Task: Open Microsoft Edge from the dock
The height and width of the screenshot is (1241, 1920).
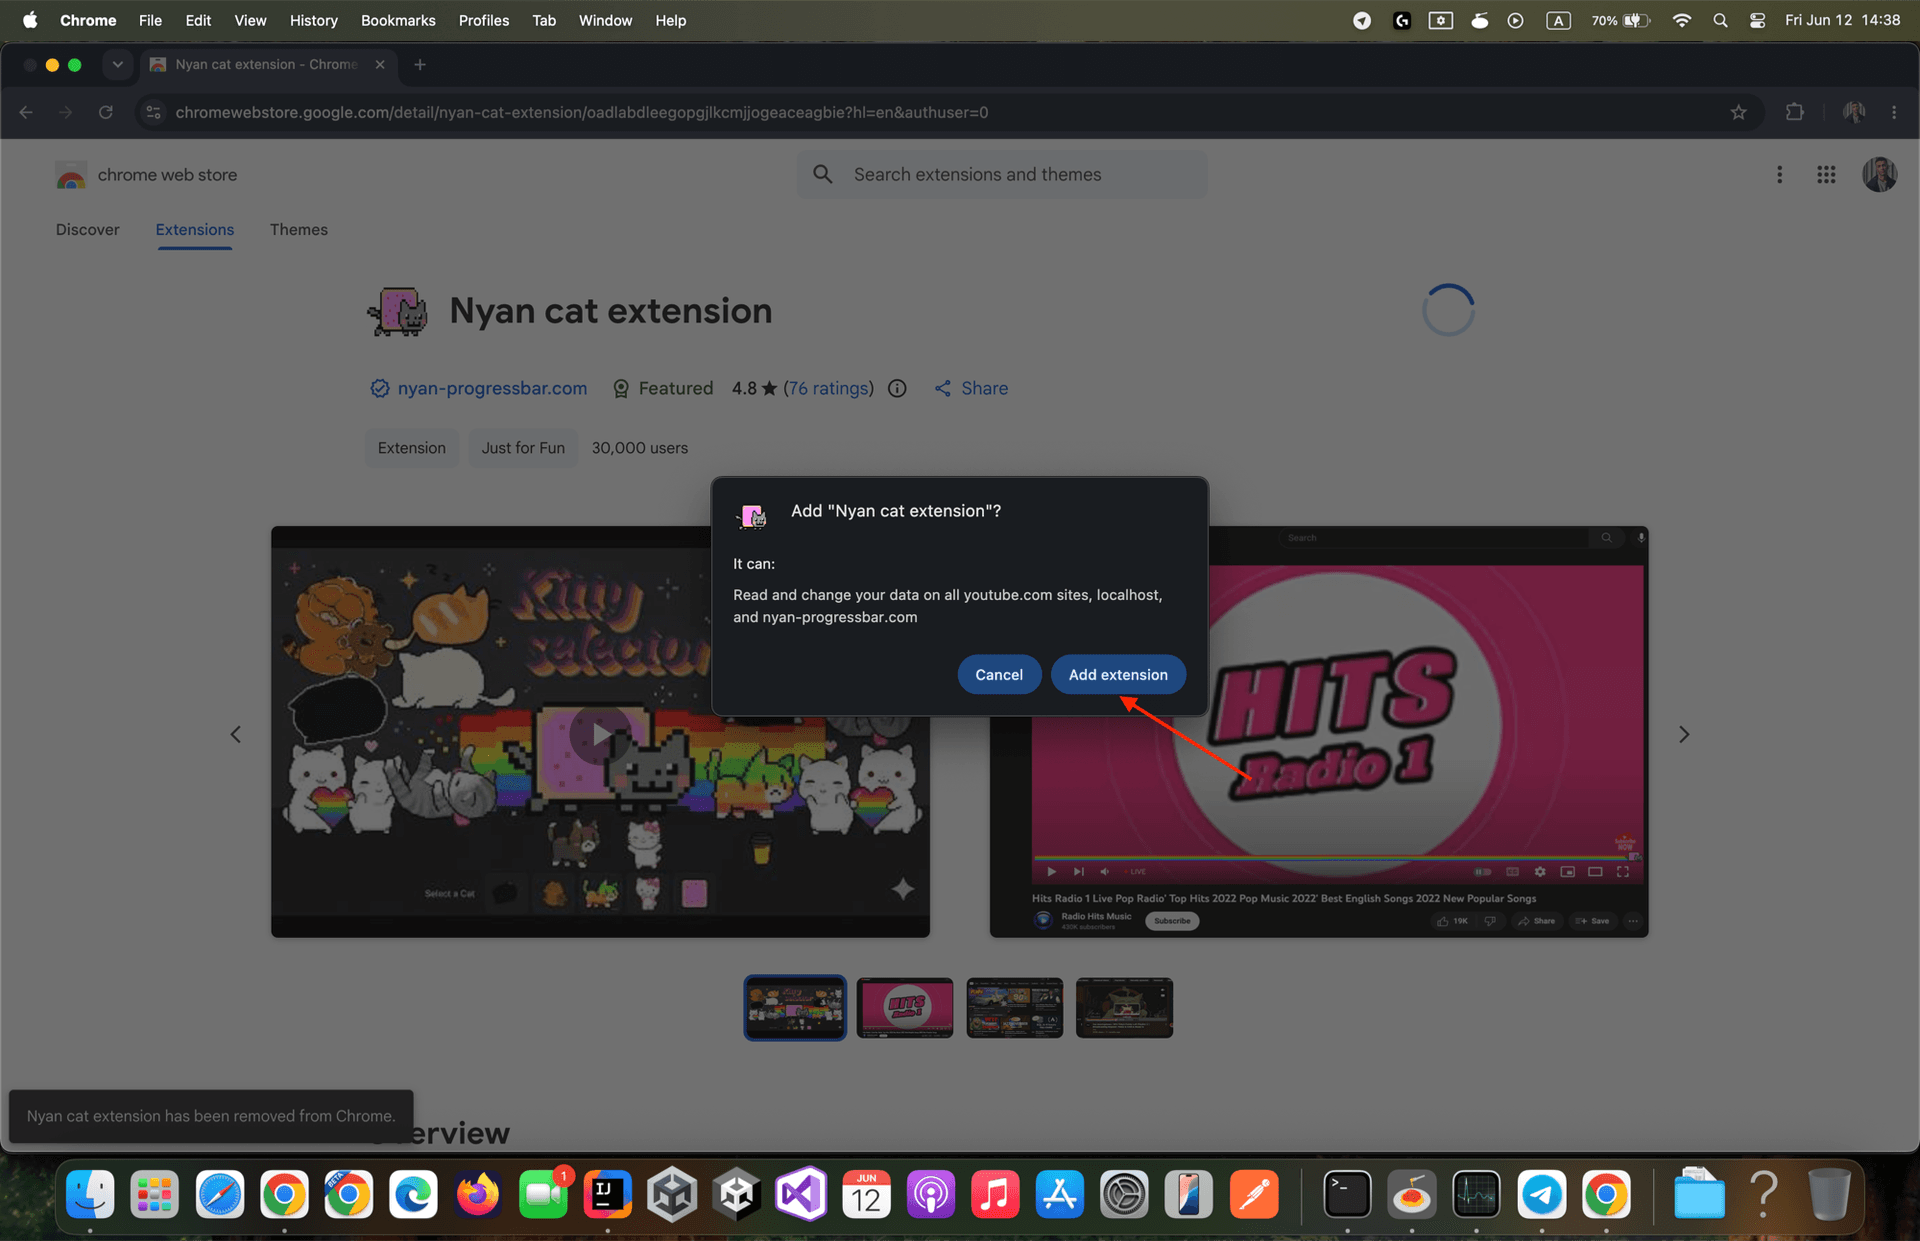Action: [413, 1194]
